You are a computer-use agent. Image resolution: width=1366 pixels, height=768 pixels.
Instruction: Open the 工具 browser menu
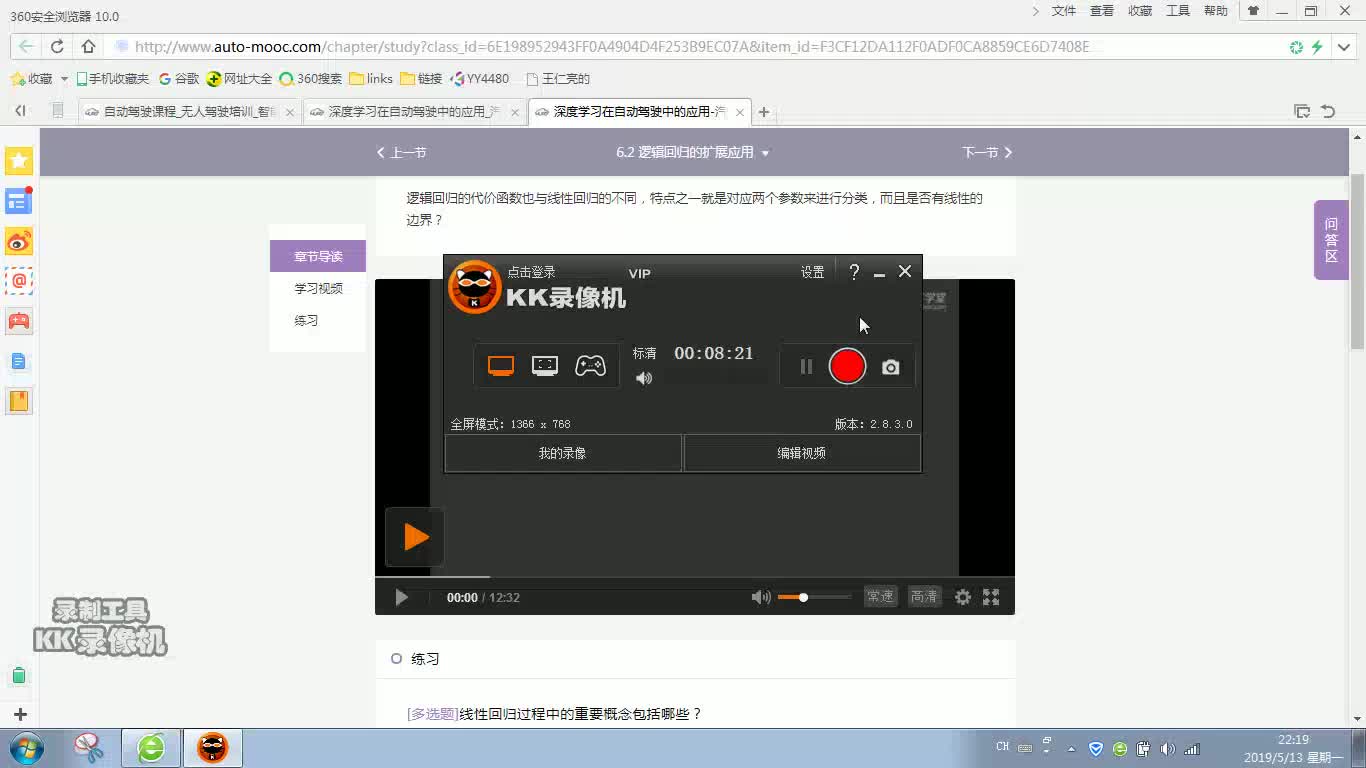click(1178, 11)
